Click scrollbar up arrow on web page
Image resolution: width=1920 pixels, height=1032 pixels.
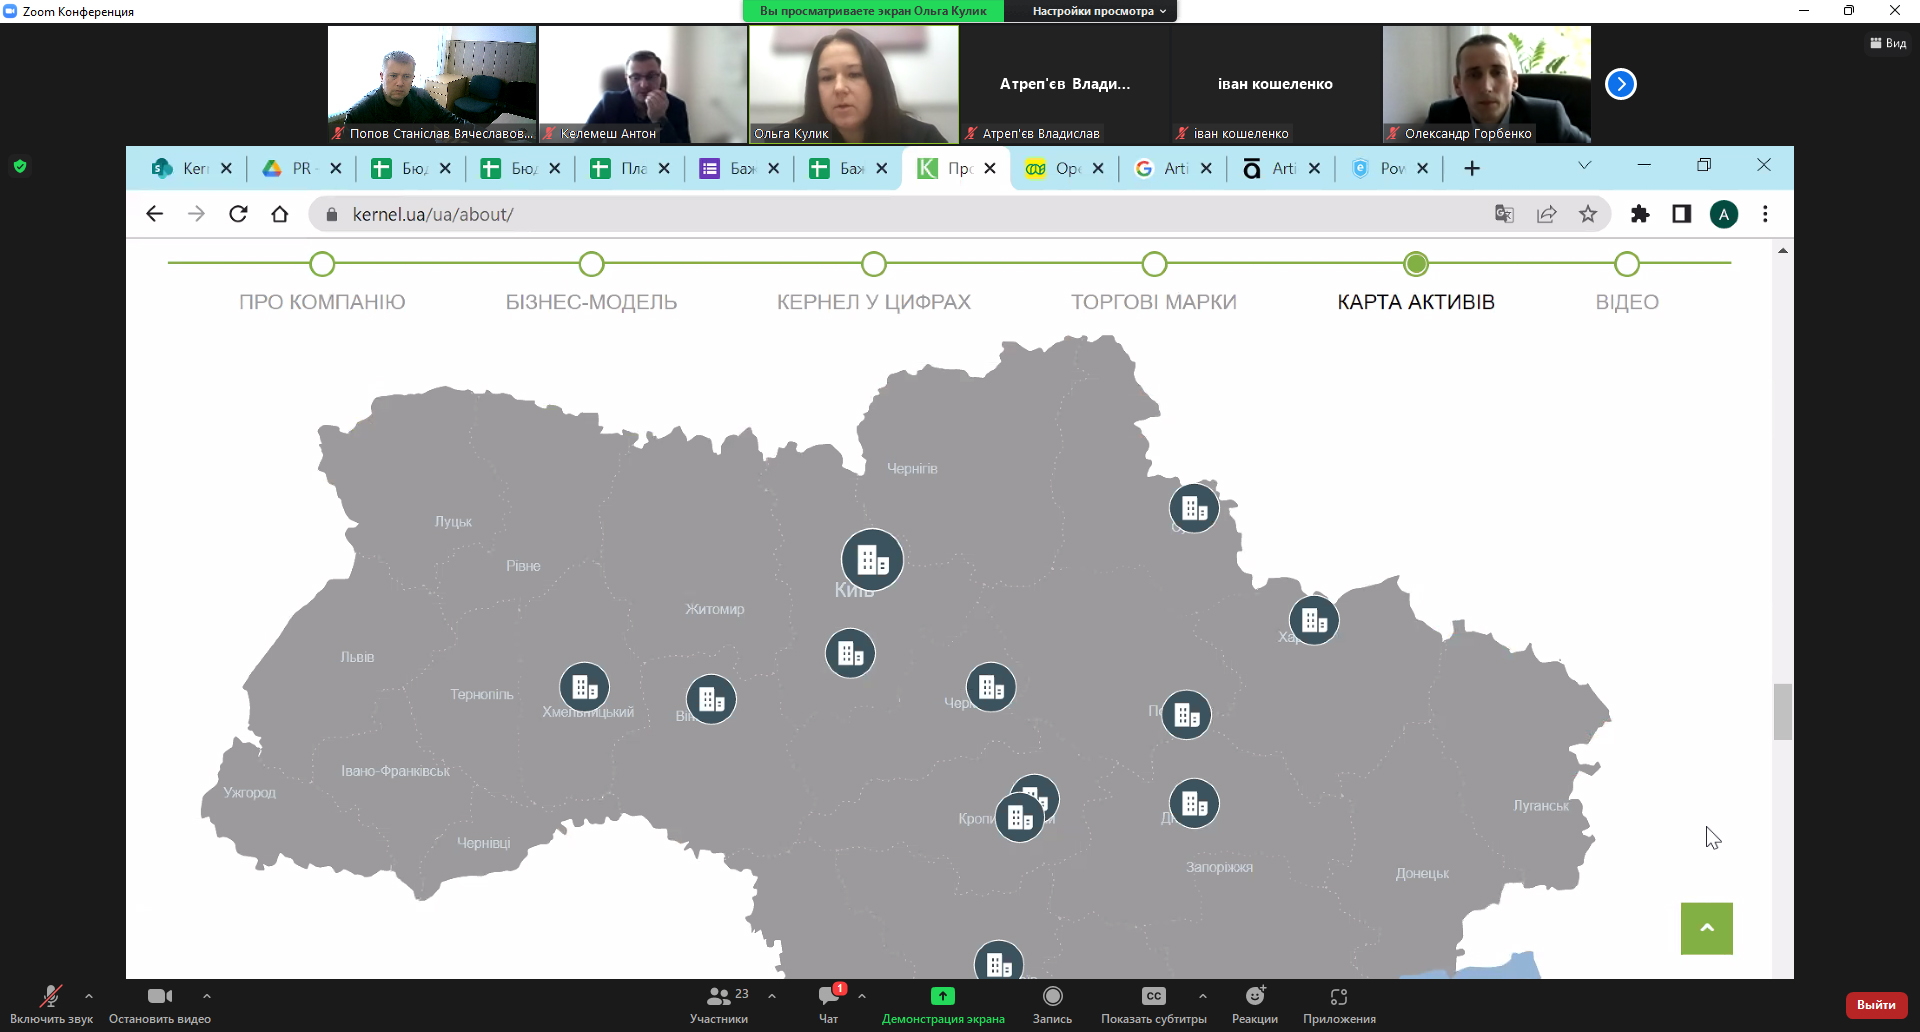point(1783,251)
